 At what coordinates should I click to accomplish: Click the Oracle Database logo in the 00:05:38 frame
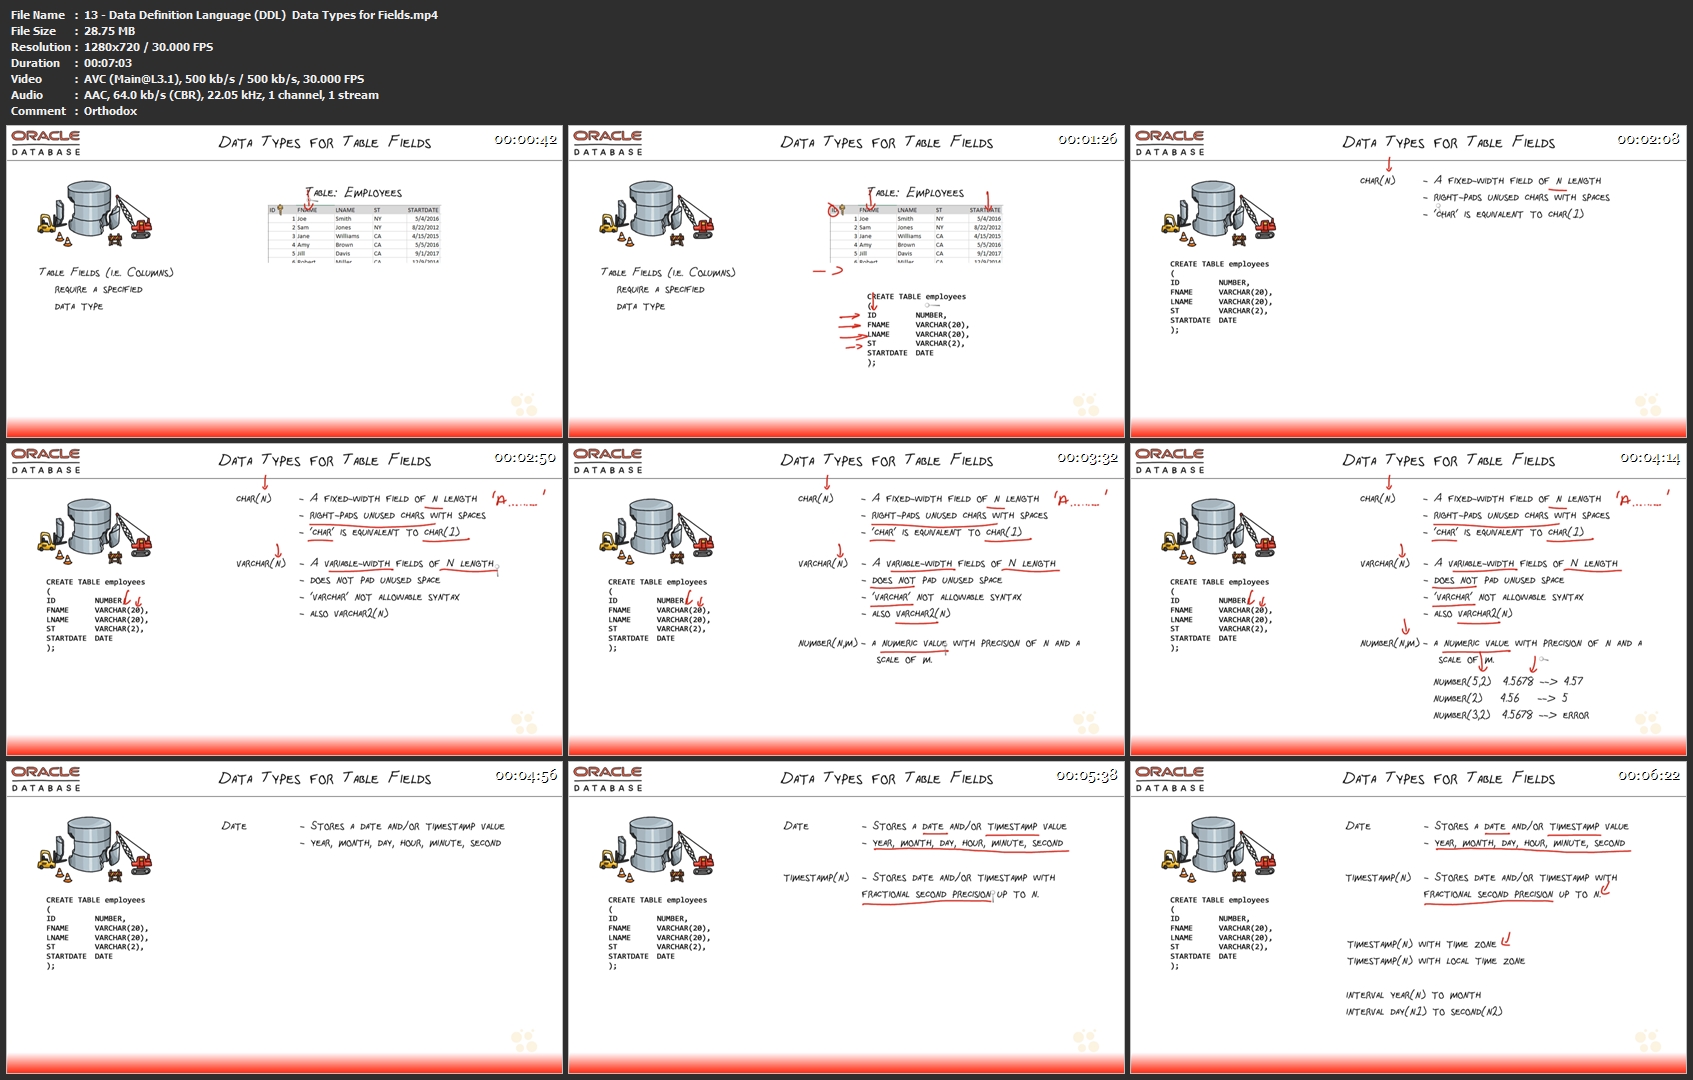(x=608, y=778)
